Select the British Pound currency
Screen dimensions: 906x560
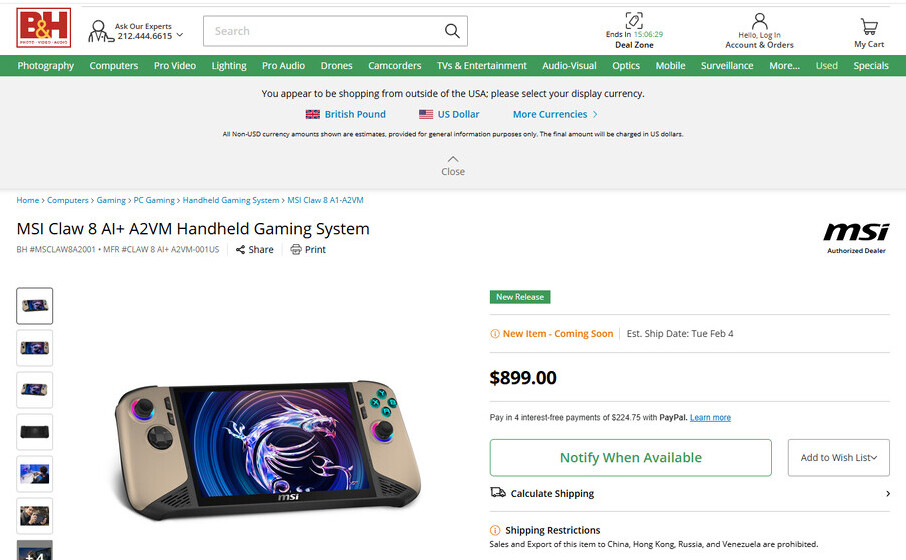(346, 114)
